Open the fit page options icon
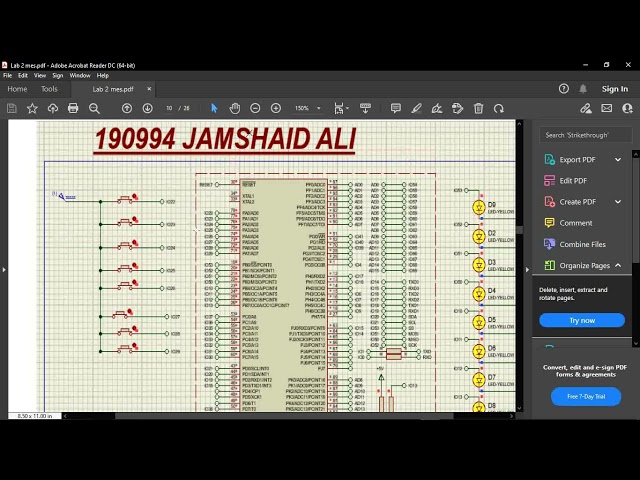 click(340, 108)
